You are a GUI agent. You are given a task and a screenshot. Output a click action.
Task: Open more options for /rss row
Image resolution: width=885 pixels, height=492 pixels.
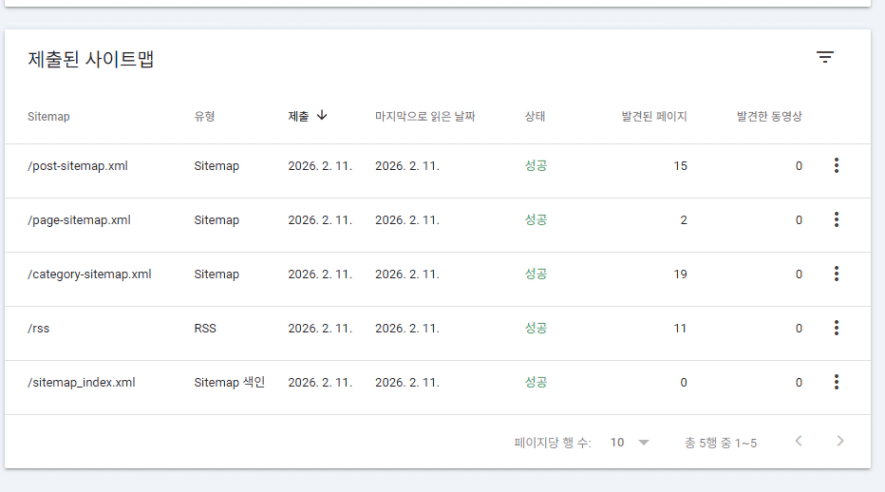(x=835, y=328)
